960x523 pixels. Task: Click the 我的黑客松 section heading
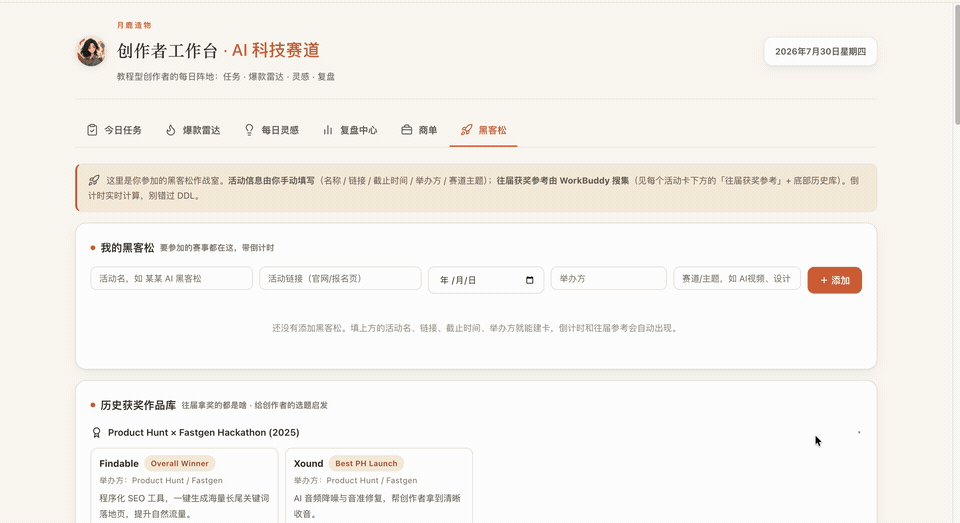tap(127, 247)
